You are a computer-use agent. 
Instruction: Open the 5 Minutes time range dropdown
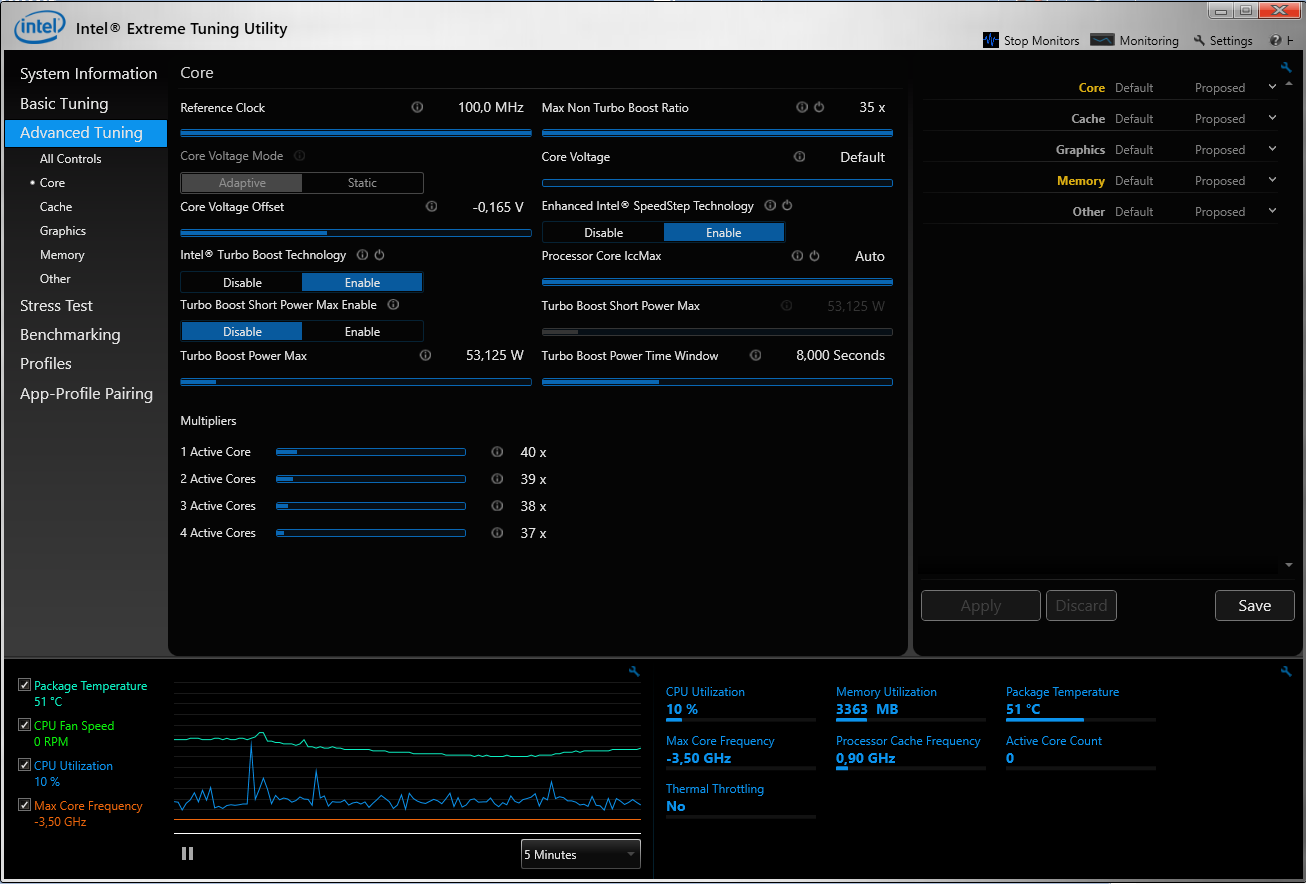581,855
